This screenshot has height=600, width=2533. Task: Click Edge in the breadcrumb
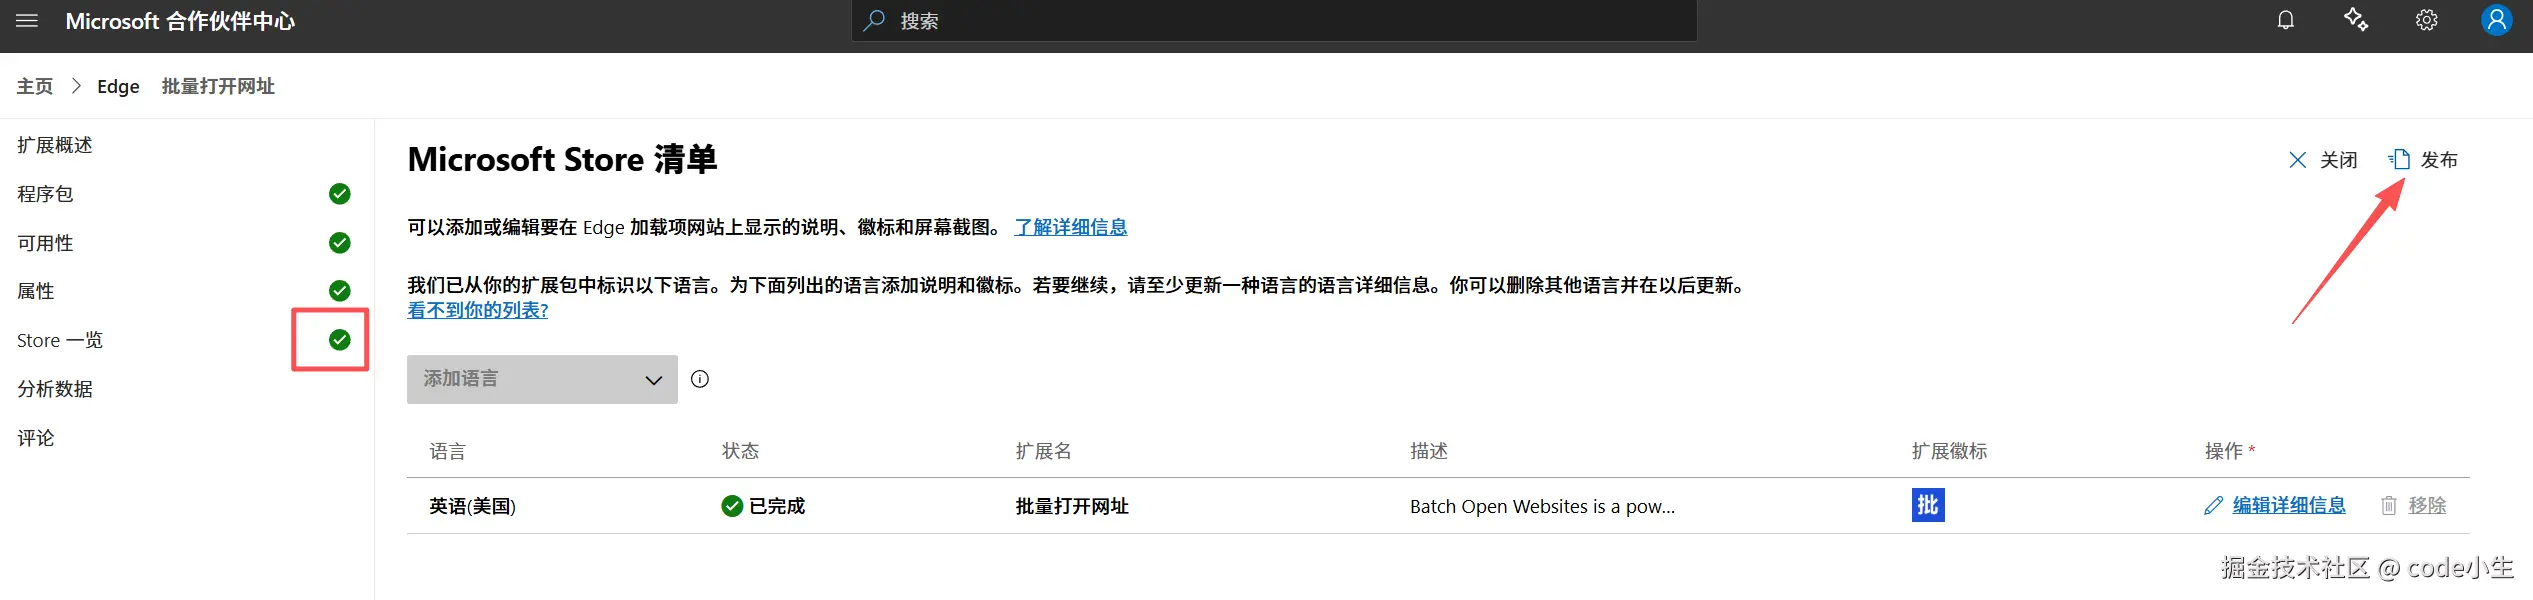click(x=118, y=86)
